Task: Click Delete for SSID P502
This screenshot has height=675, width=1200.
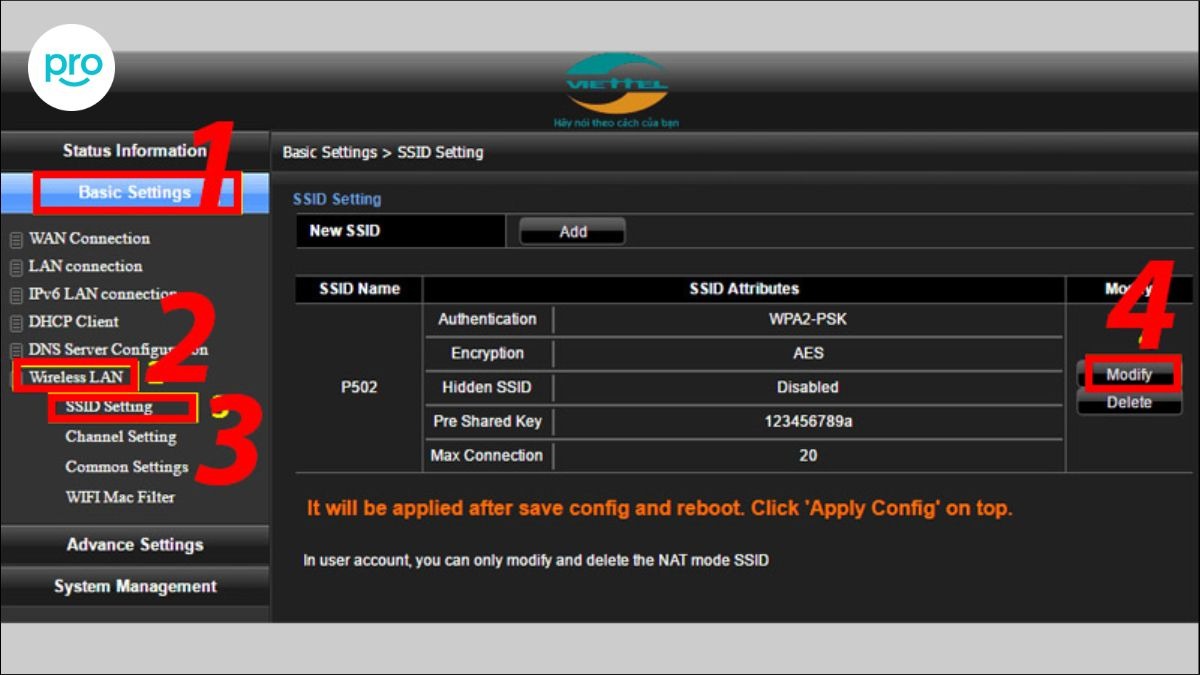Action: [x=1129, y=403]
